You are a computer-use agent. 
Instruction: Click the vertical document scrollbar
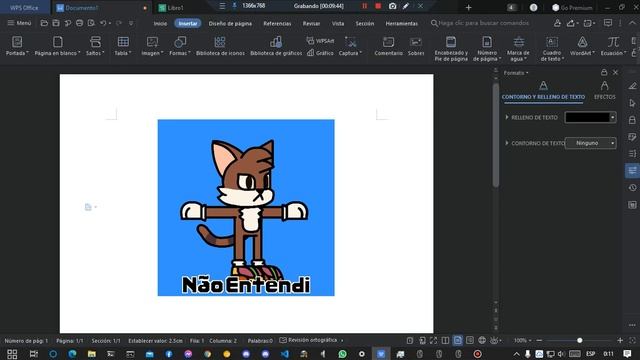[496, 135]
